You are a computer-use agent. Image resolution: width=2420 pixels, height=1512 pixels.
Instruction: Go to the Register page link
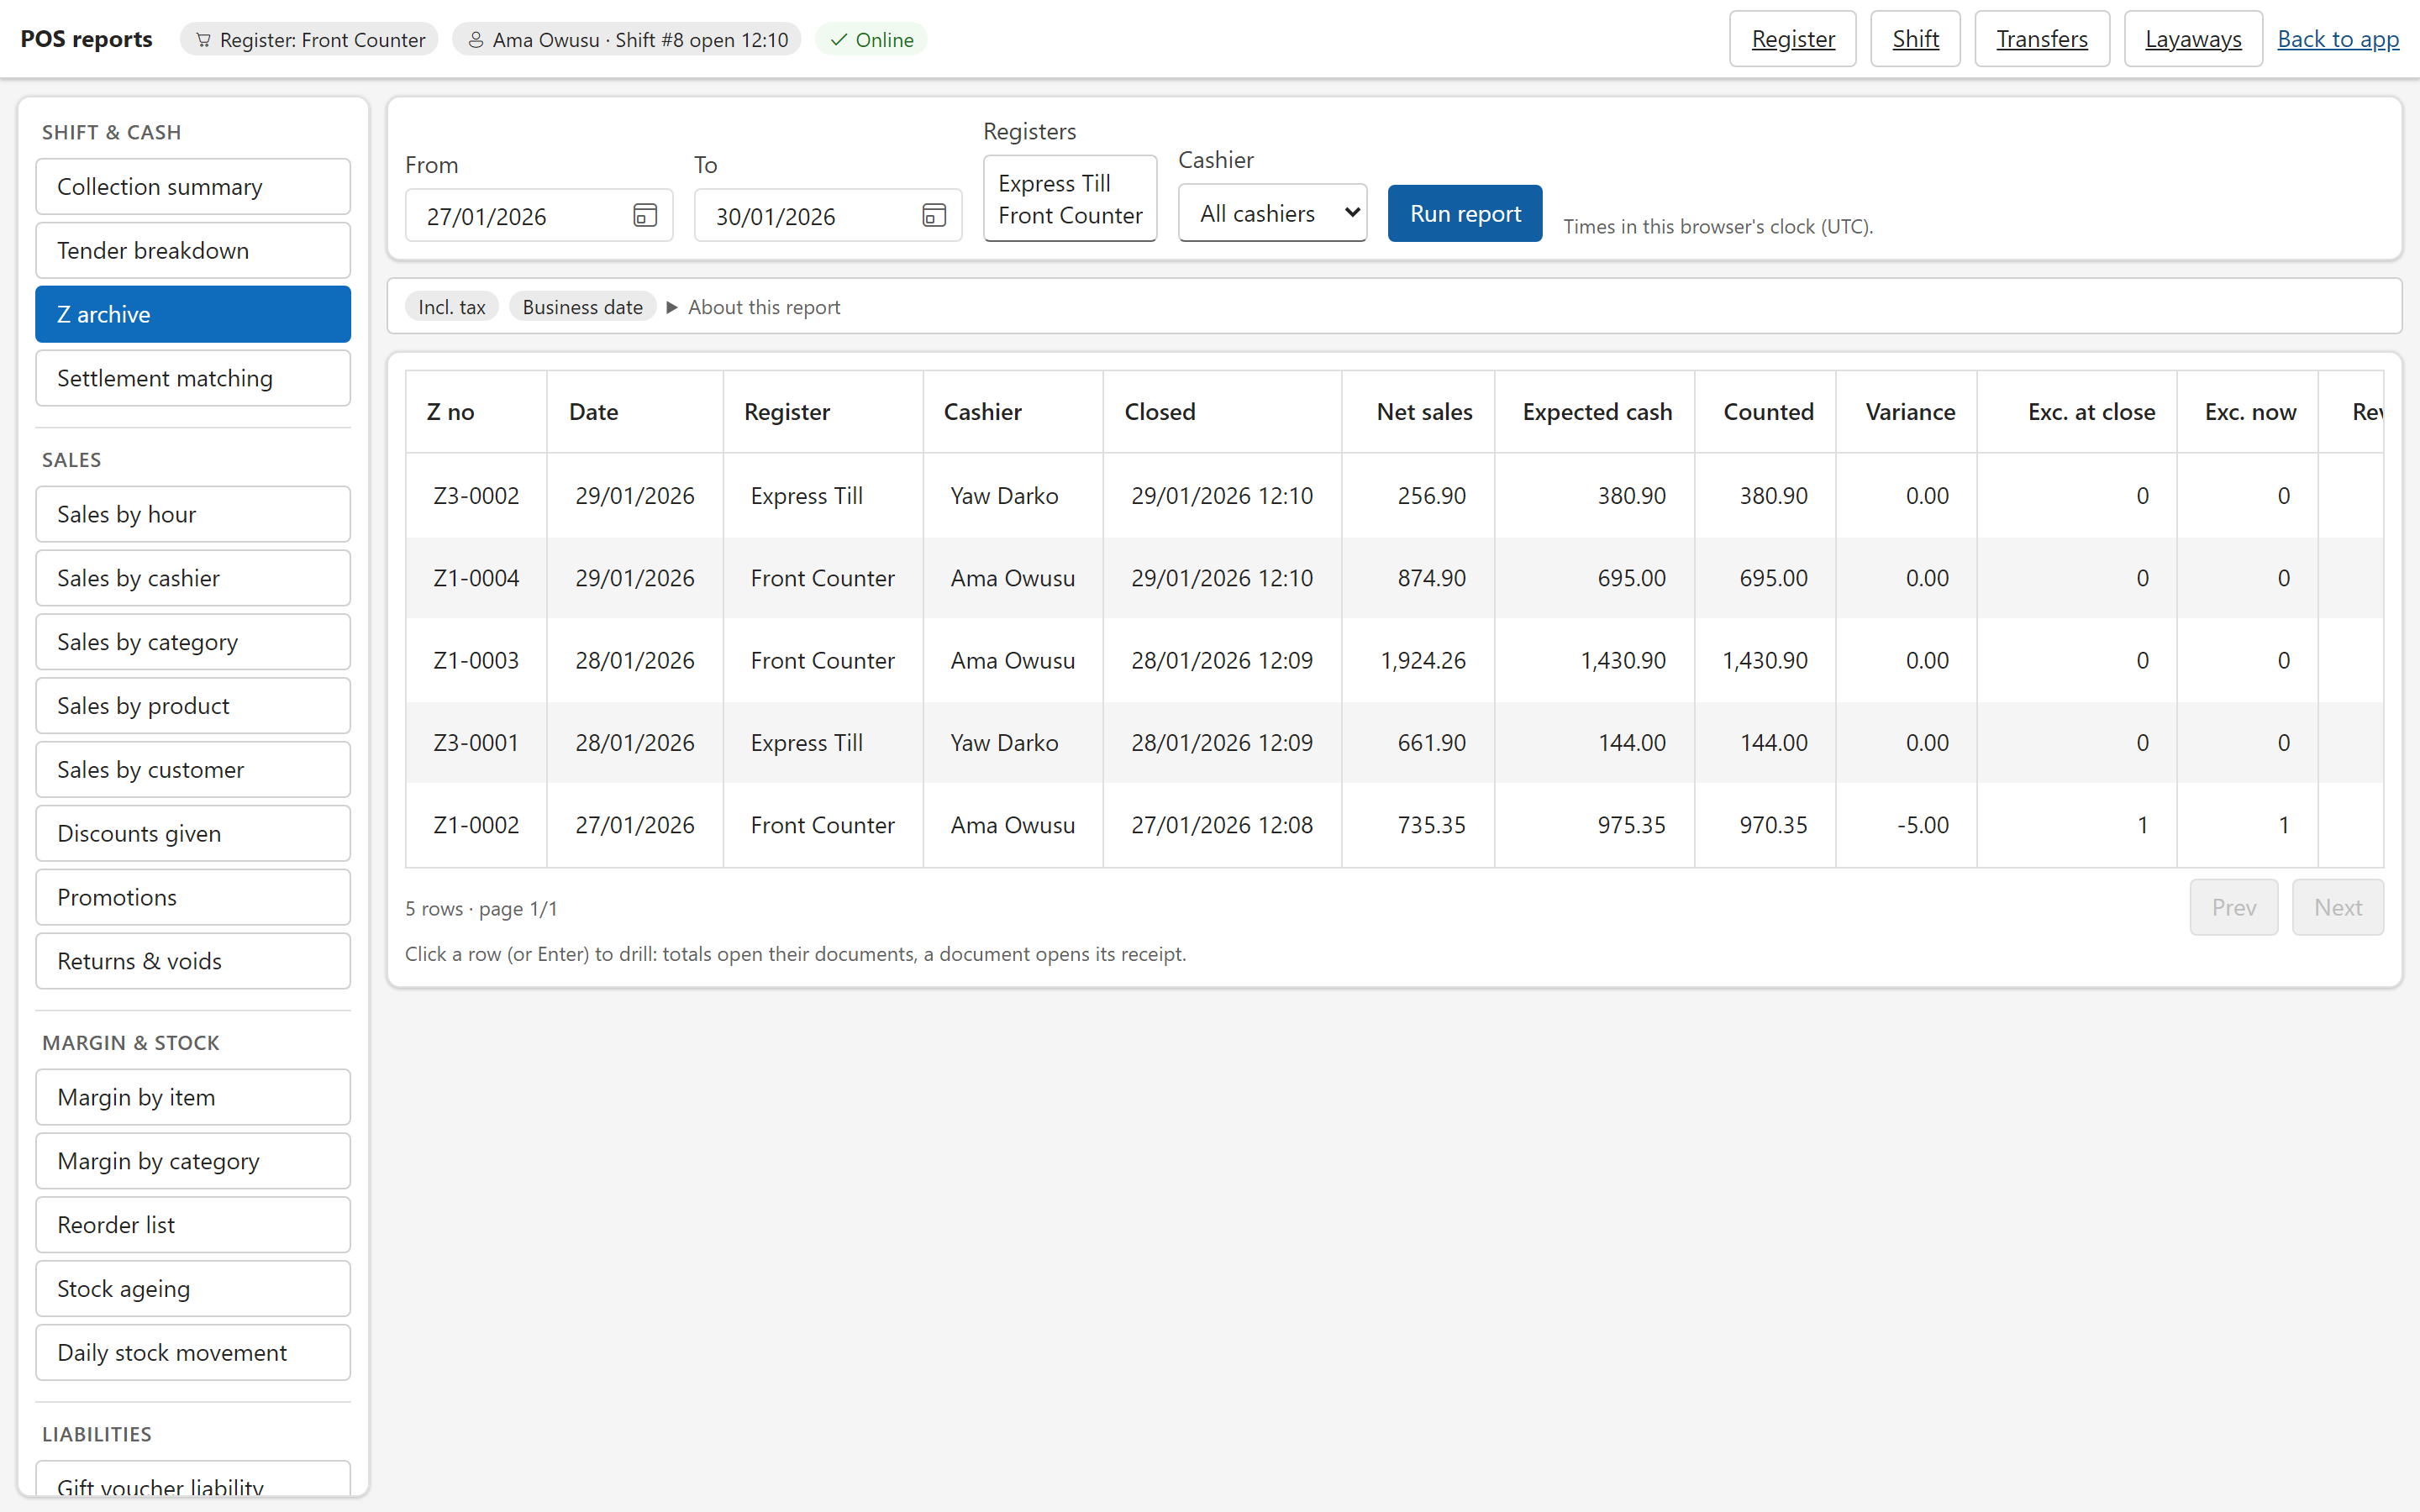tap(1793, 39)
